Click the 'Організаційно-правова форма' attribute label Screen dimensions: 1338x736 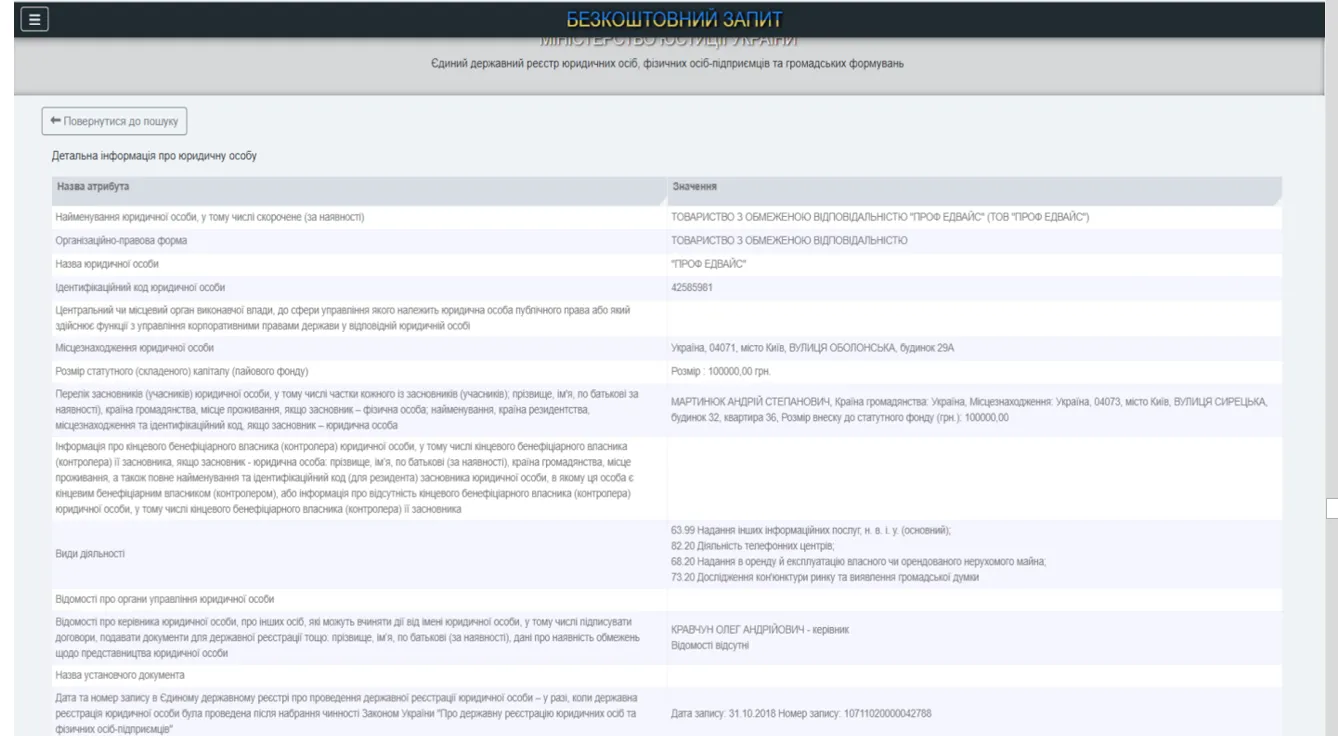pyautogui.click(x=121, y=240)
